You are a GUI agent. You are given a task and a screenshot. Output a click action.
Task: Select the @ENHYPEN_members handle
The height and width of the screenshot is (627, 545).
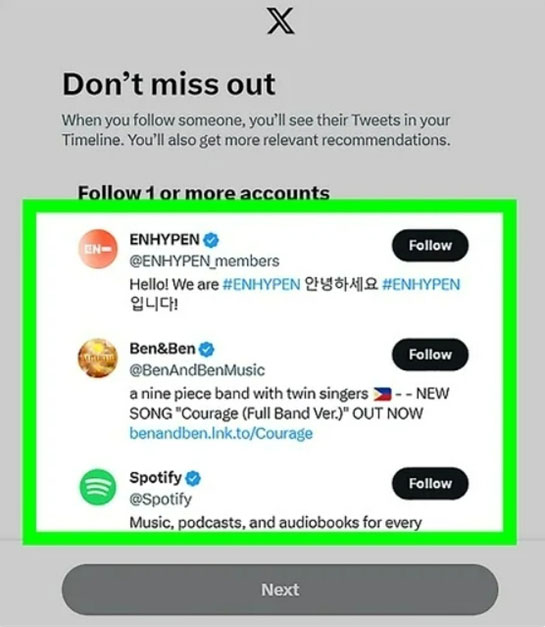204,261
